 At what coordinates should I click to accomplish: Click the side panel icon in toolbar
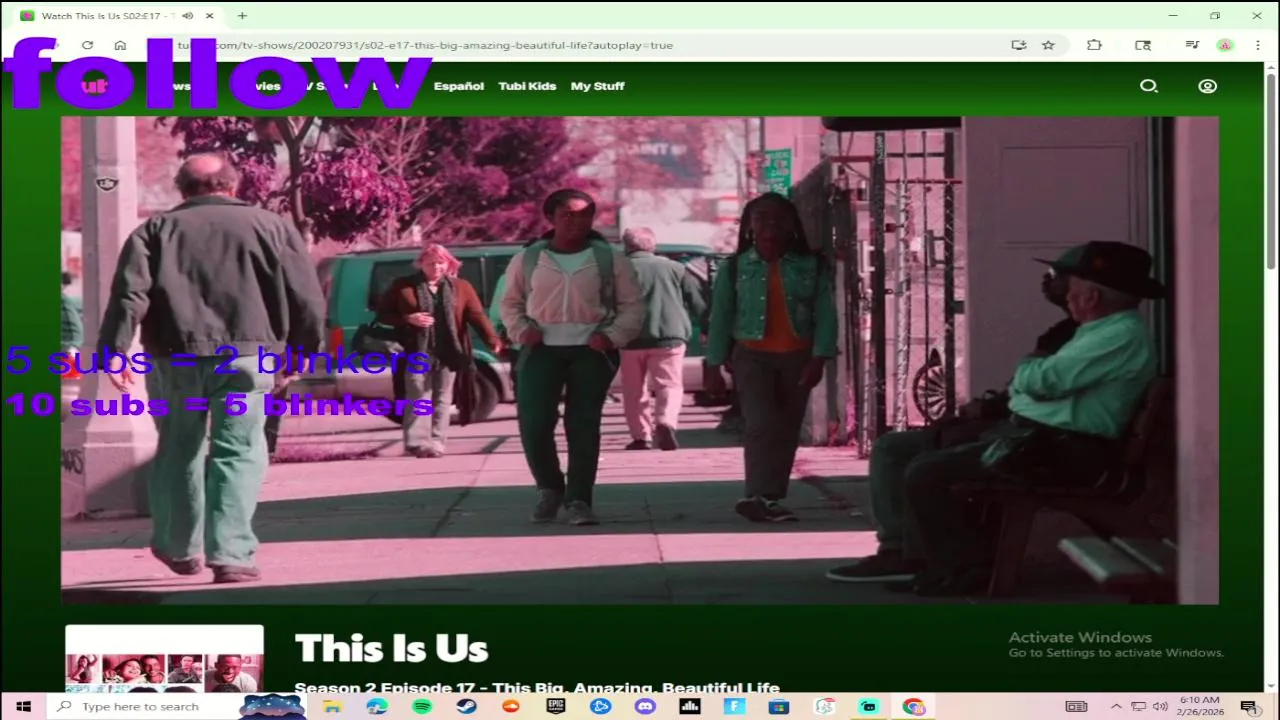click(x=1143, y=45)
